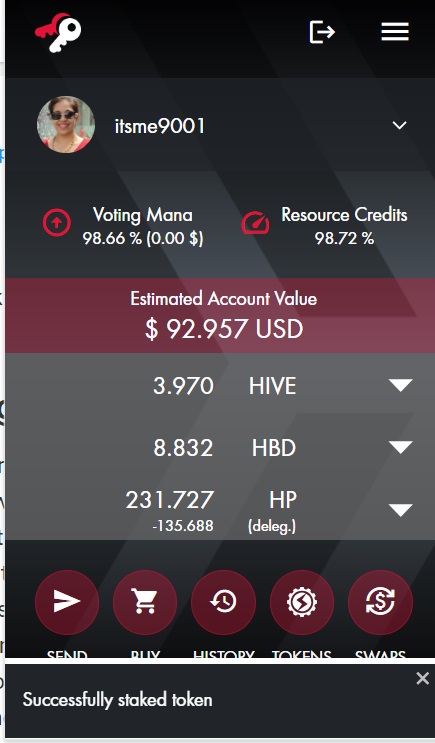Click the delegated HP amount -135.688
435x743 pixels.
183,526
